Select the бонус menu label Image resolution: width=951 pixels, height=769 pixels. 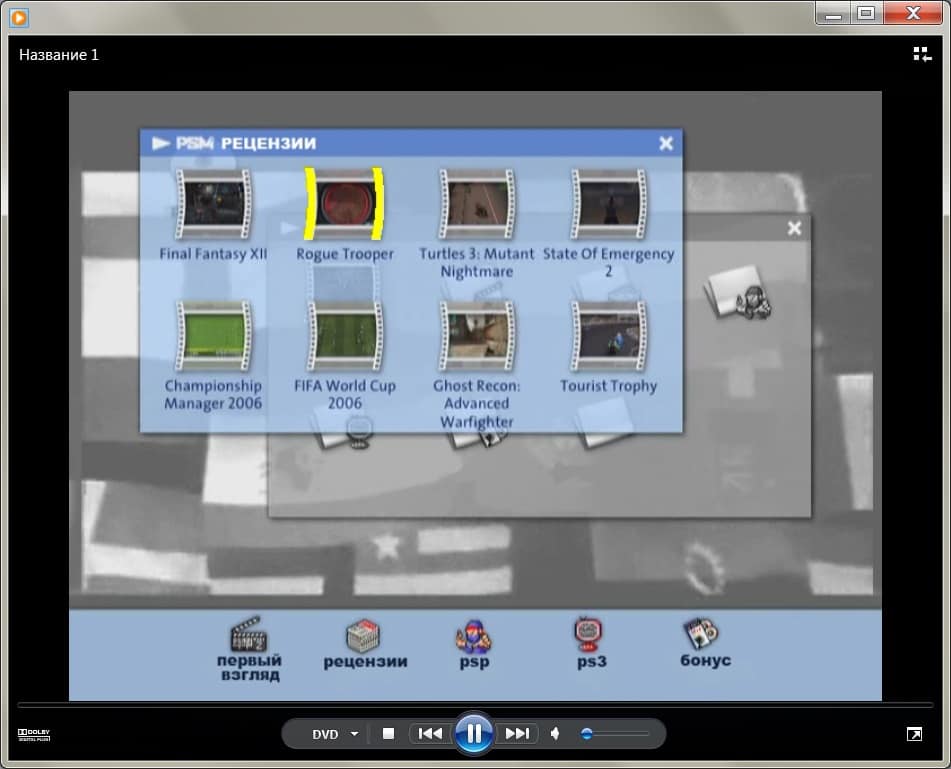point(705,660)
